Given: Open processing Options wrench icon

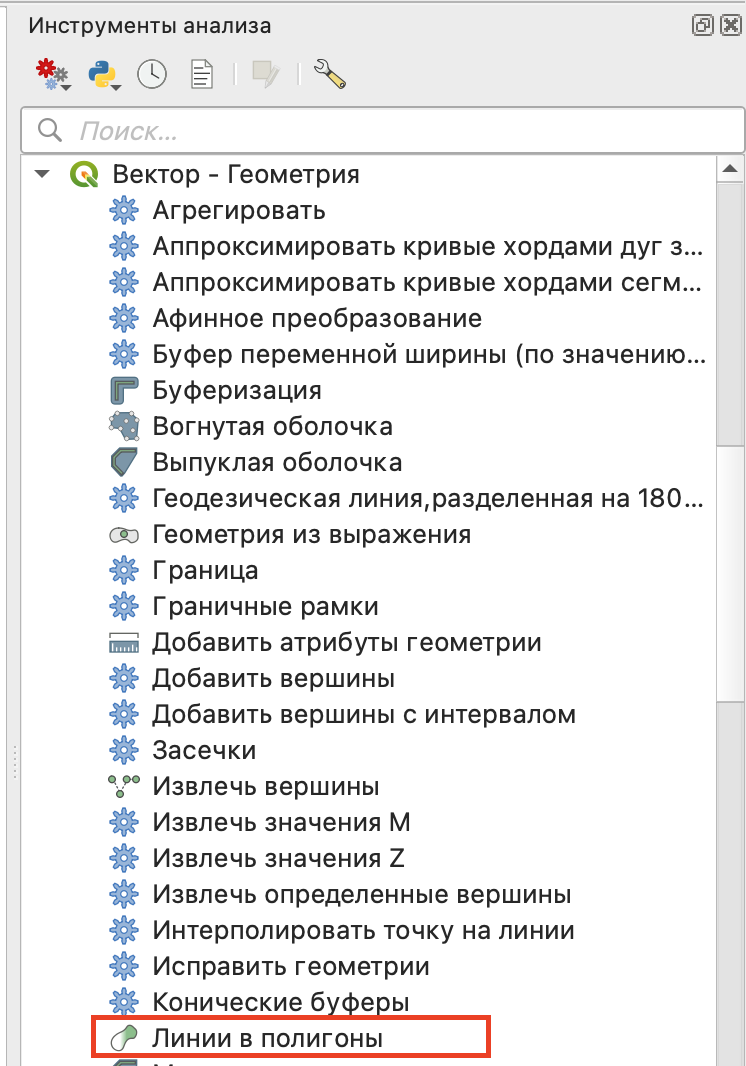Looking at the screenshot, I should point(329,74).
